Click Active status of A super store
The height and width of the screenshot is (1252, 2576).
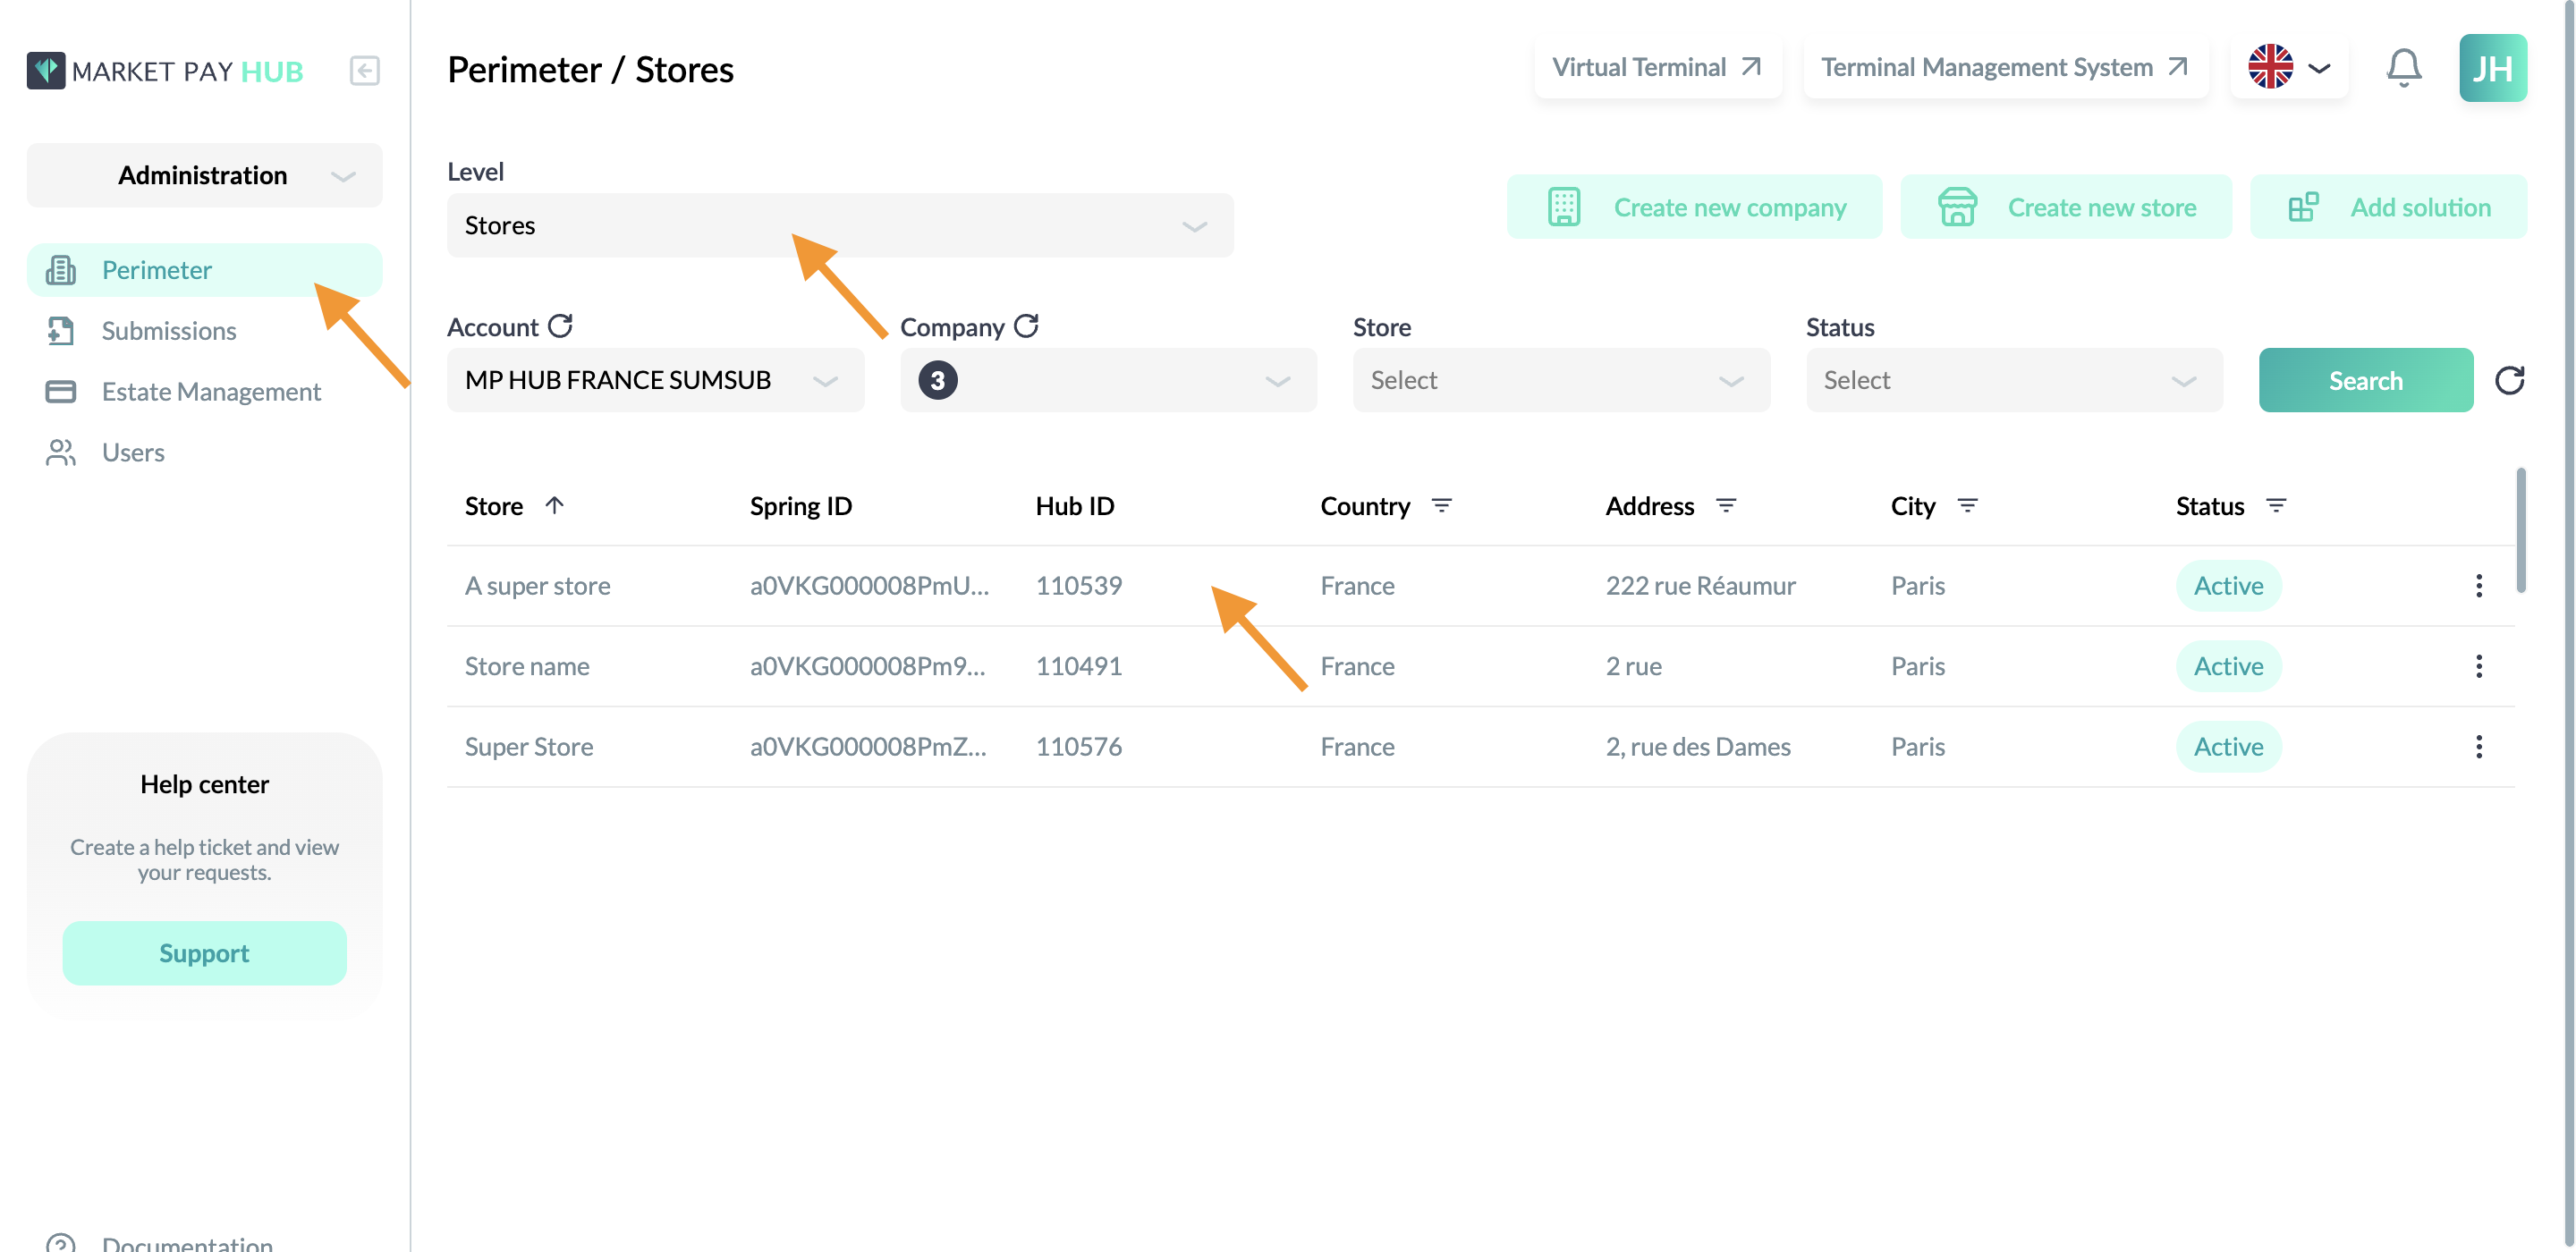click(x=2228, y=586)
